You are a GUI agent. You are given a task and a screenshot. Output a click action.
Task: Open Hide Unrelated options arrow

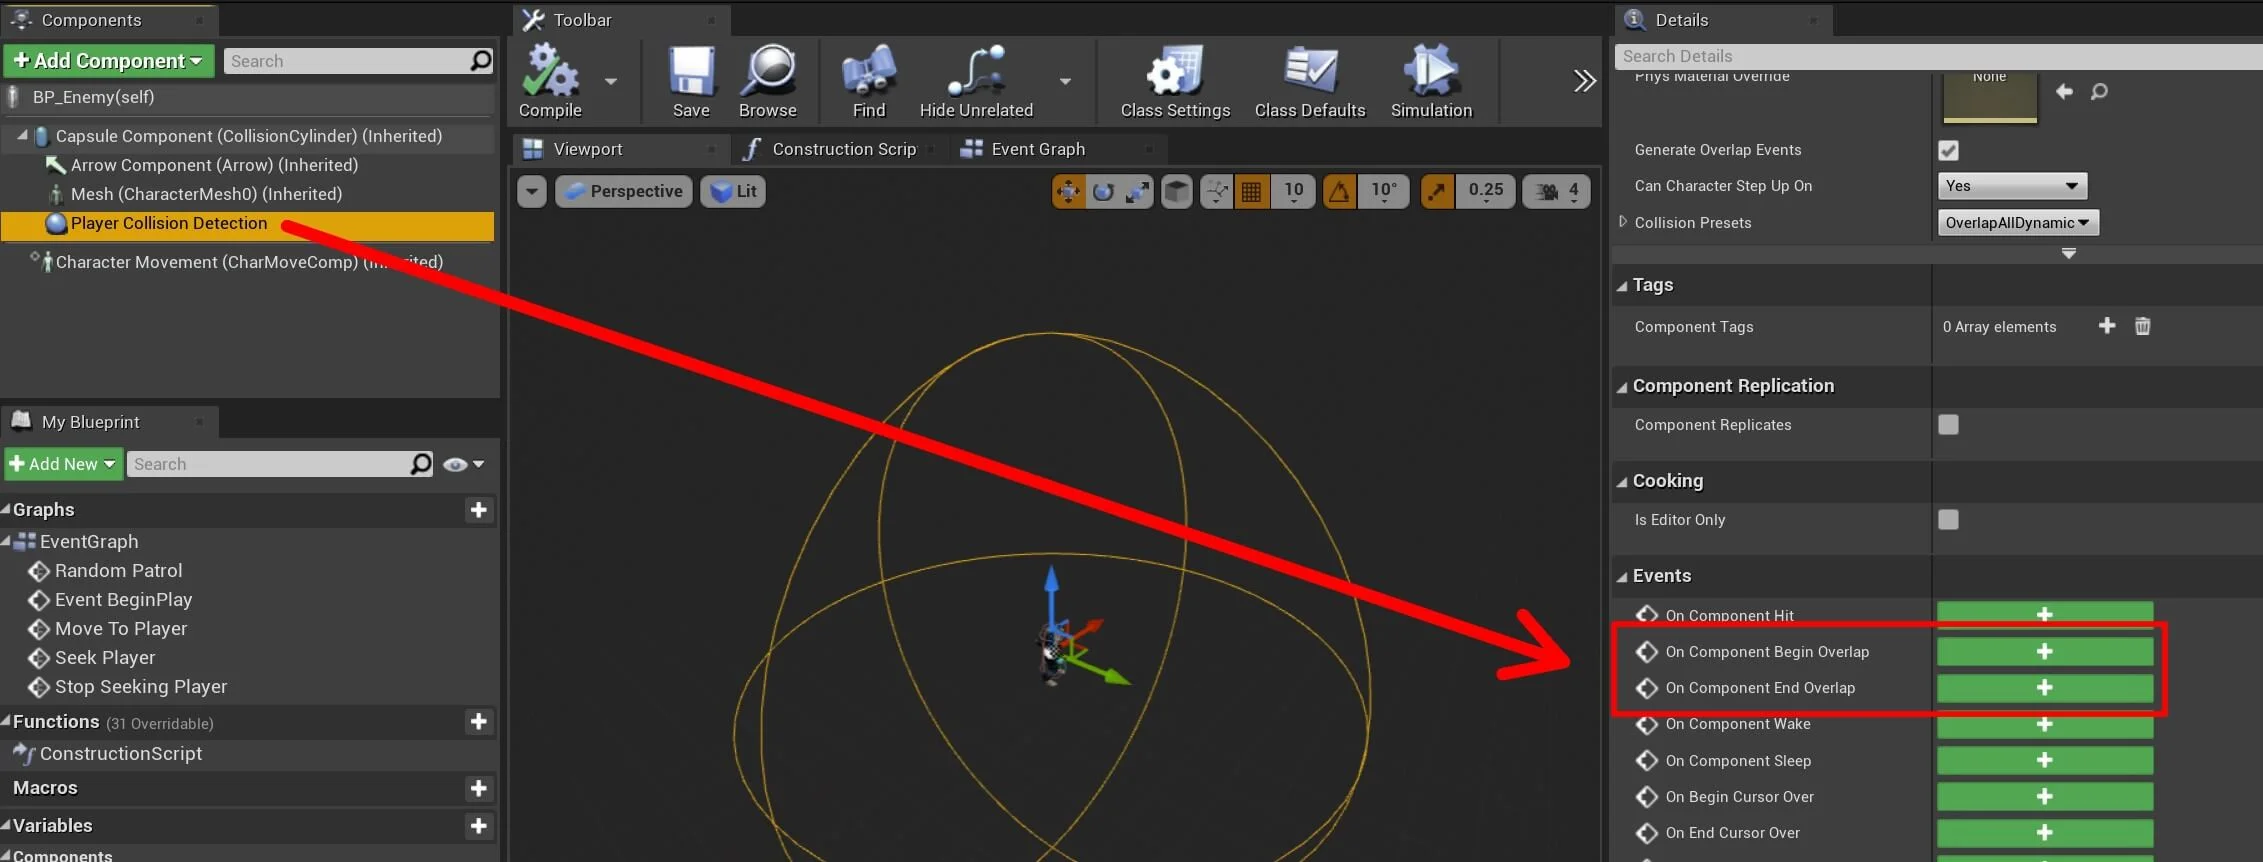click(1065, 81)
